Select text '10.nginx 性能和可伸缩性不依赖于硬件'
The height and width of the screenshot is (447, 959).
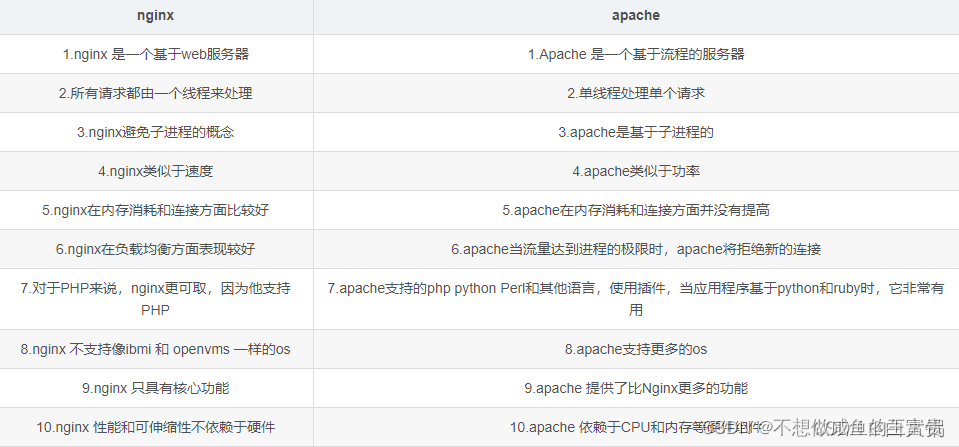tap(156, 427)
